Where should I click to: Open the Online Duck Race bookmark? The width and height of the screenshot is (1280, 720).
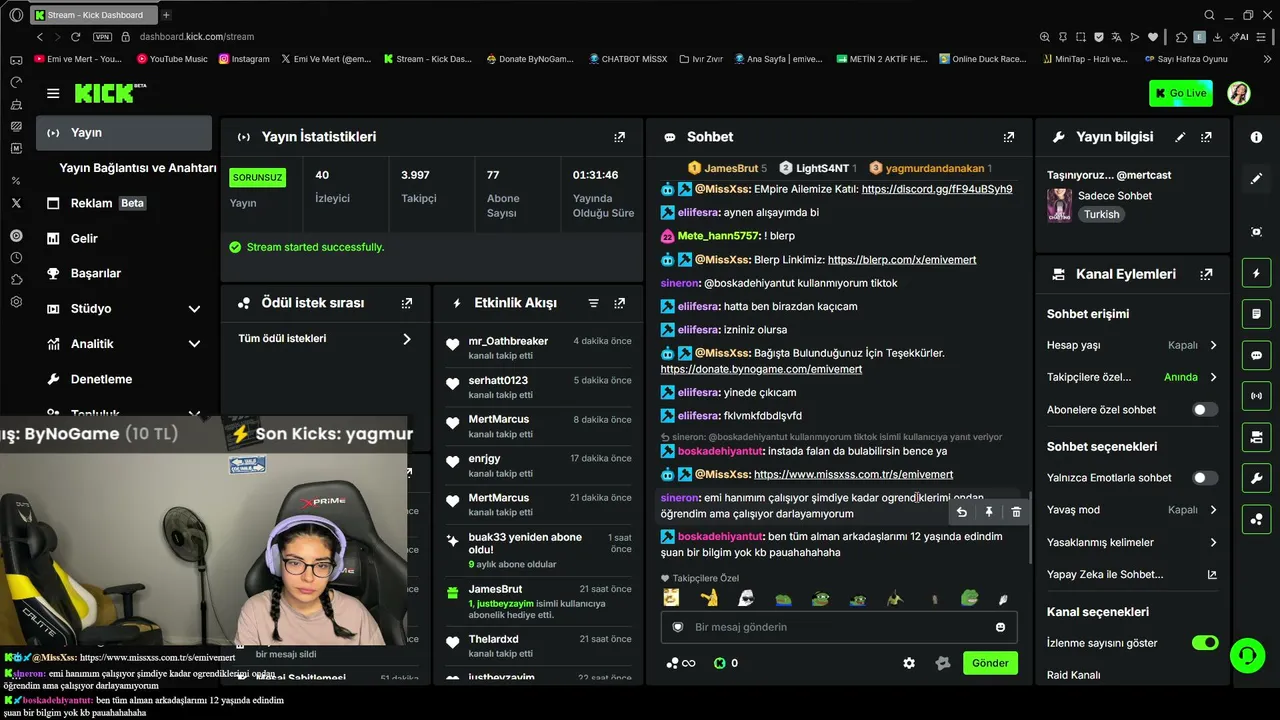(x=983, y=59)
